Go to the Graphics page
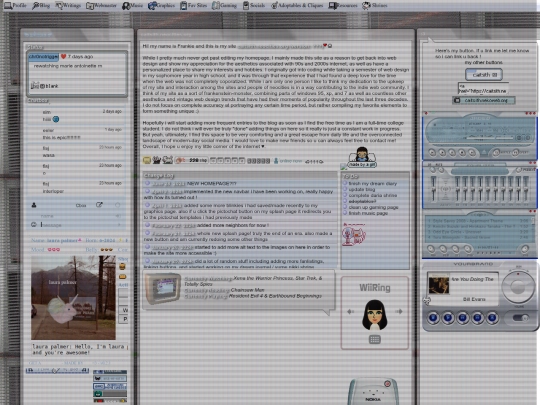 (162, 5)
